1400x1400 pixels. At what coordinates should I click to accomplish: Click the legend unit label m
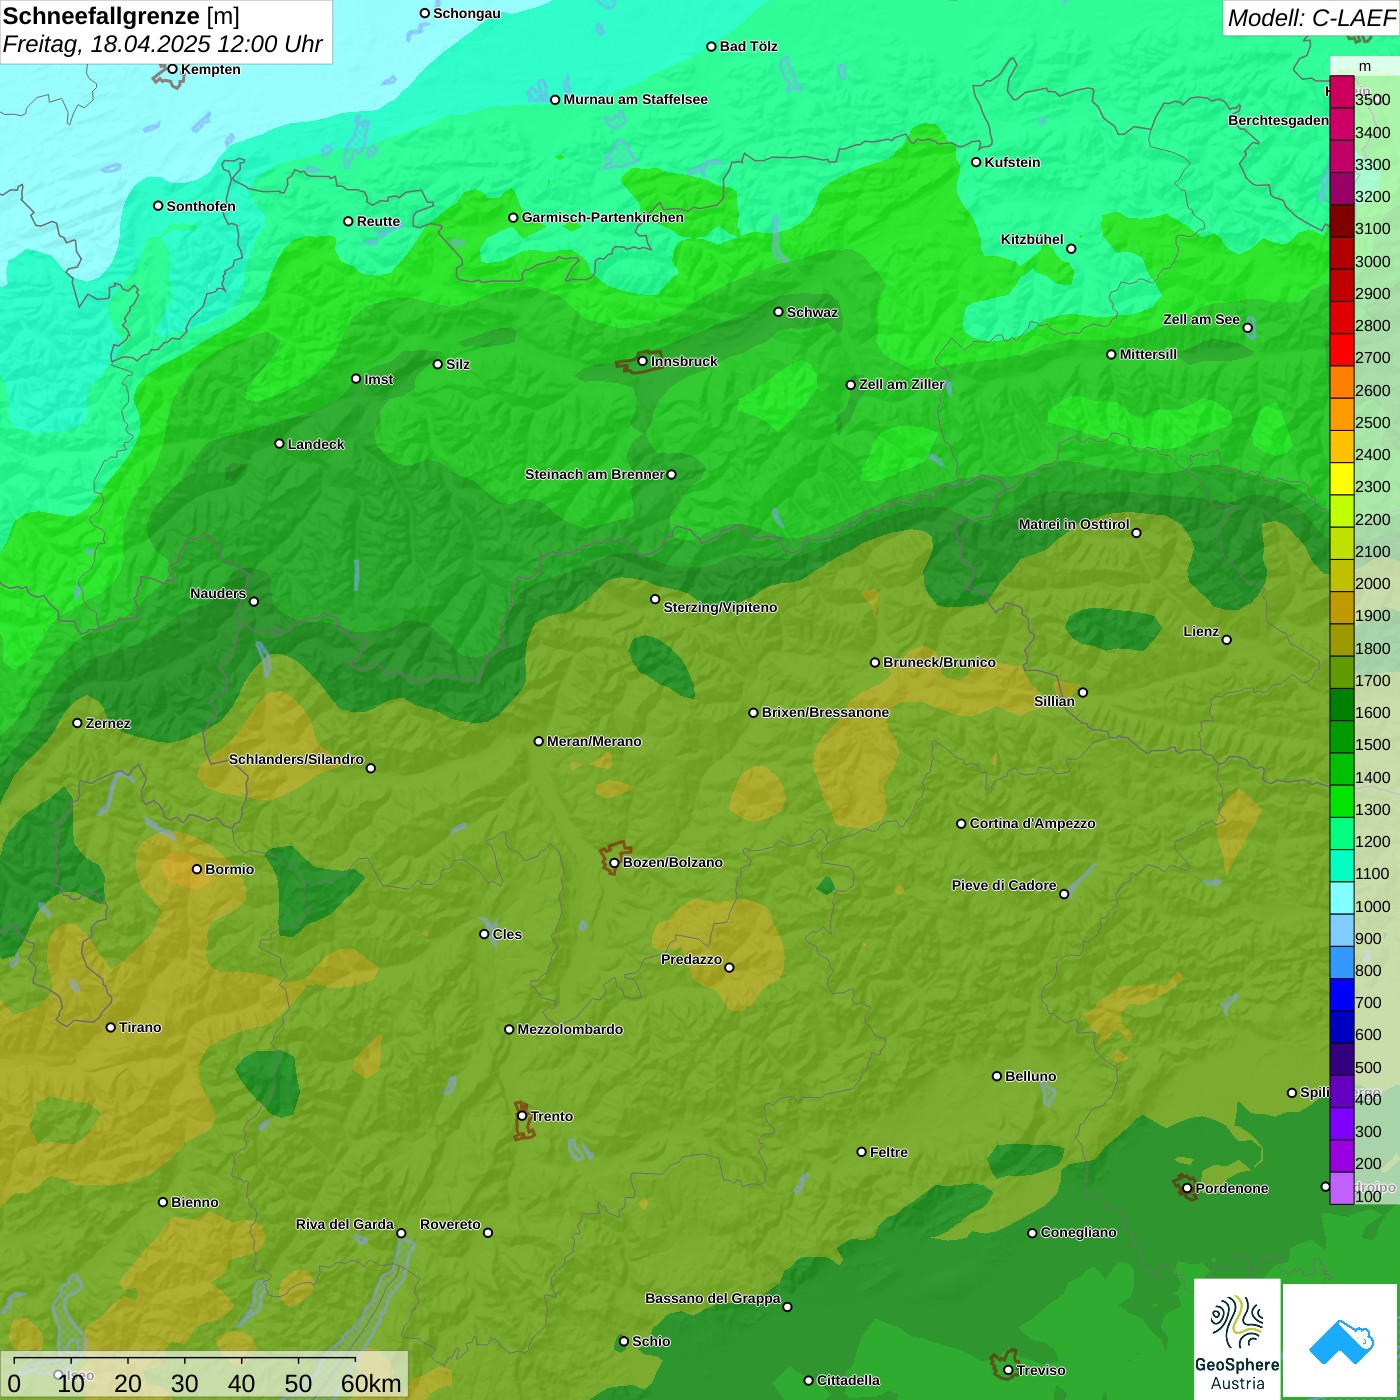pyautogui.click(x=1365, y=66)
